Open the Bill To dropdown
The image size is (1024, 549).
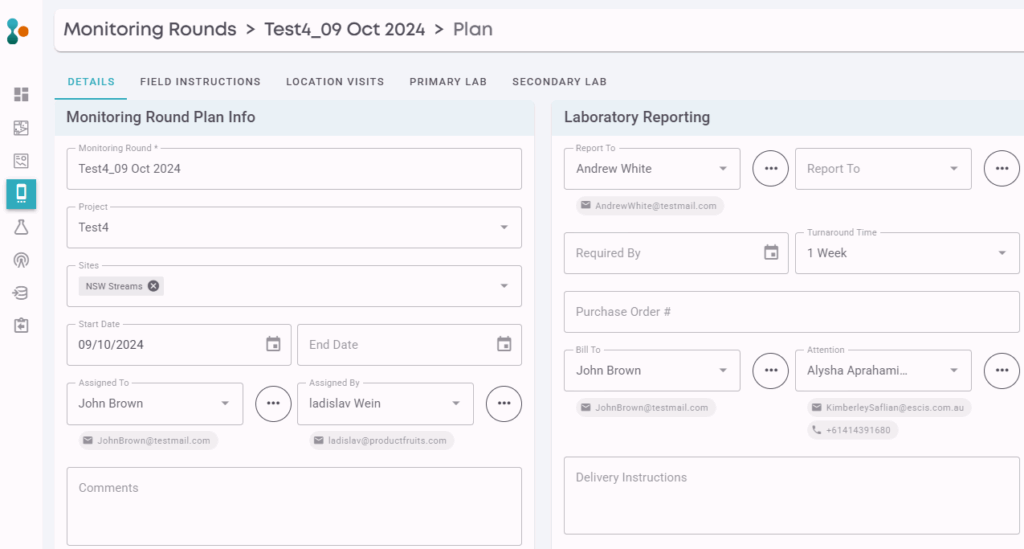[x=723, y=370]
